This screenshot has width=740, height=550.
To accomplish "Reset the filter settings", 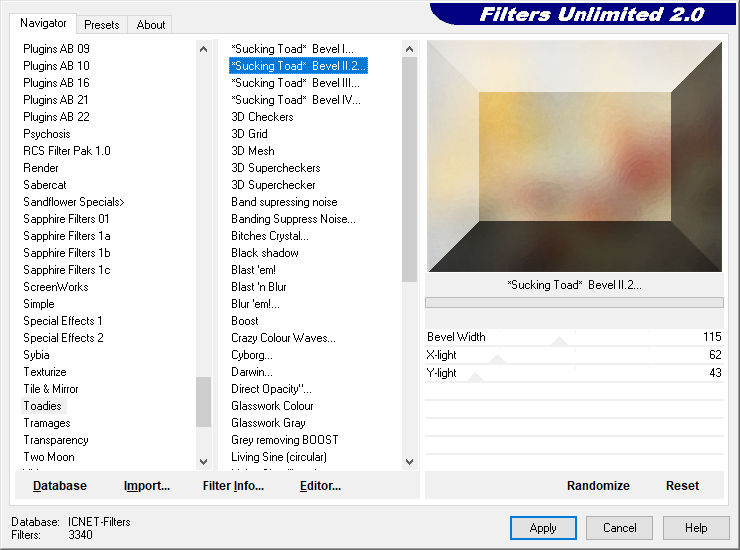I will pyautogui.click(x=682, y=485).
